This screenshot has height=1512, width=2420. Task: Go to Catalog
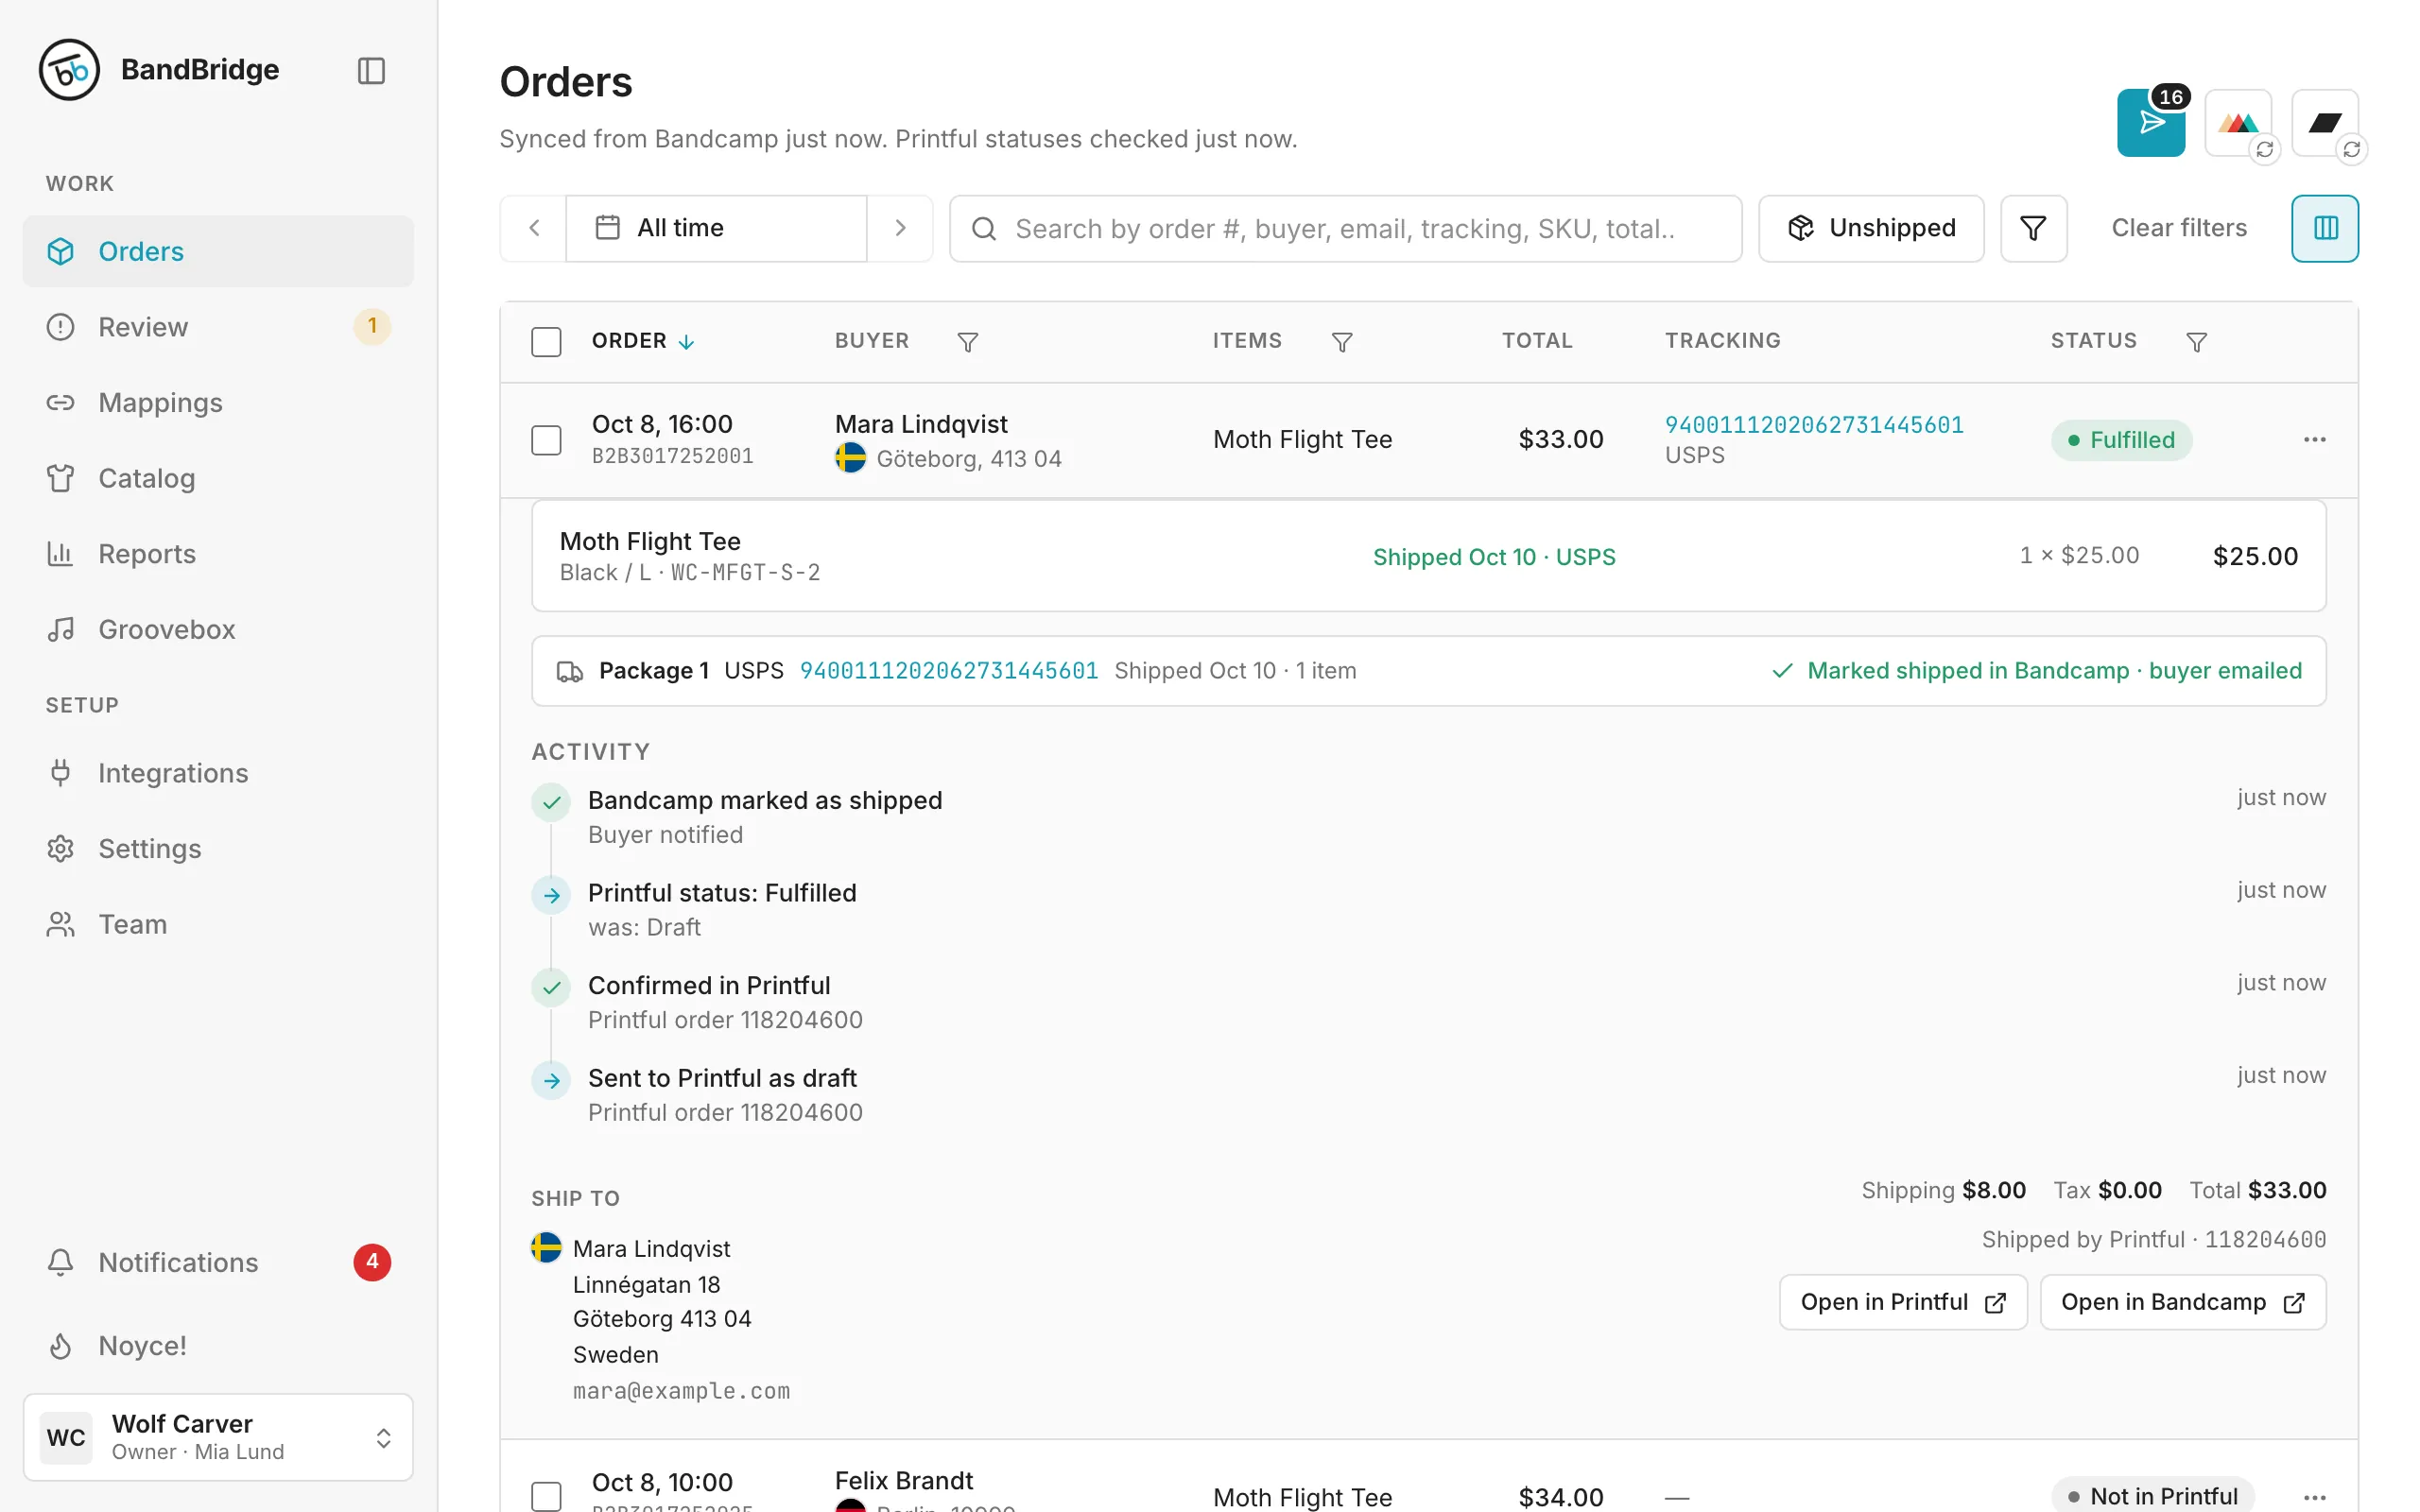pos(218,478)
